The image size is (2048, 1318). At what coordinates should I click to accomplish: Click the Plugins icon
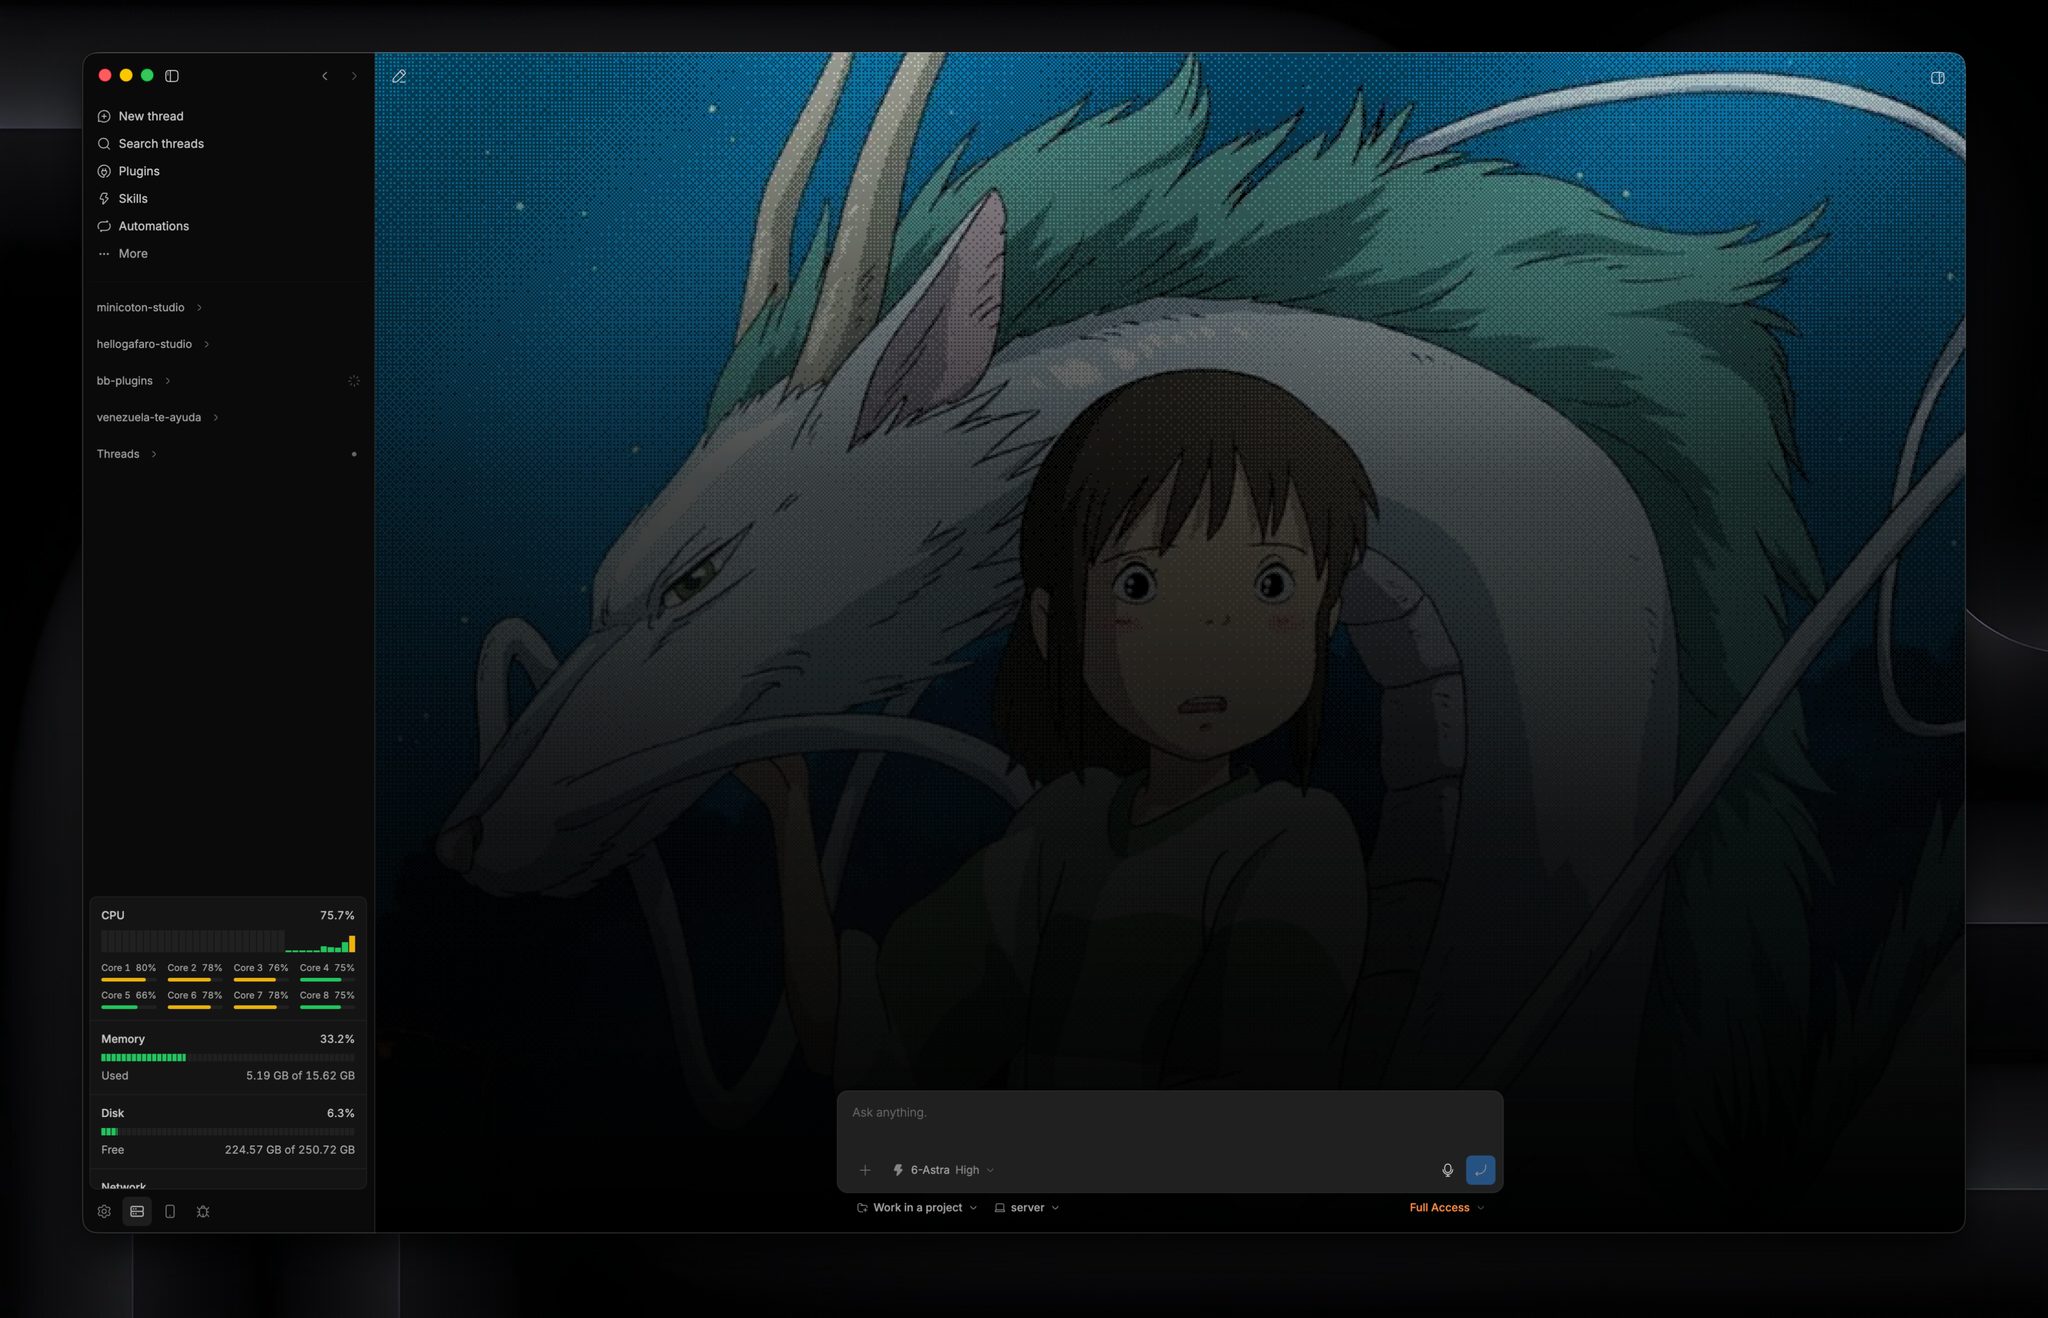pyautogui.click(x=104, y=171)
